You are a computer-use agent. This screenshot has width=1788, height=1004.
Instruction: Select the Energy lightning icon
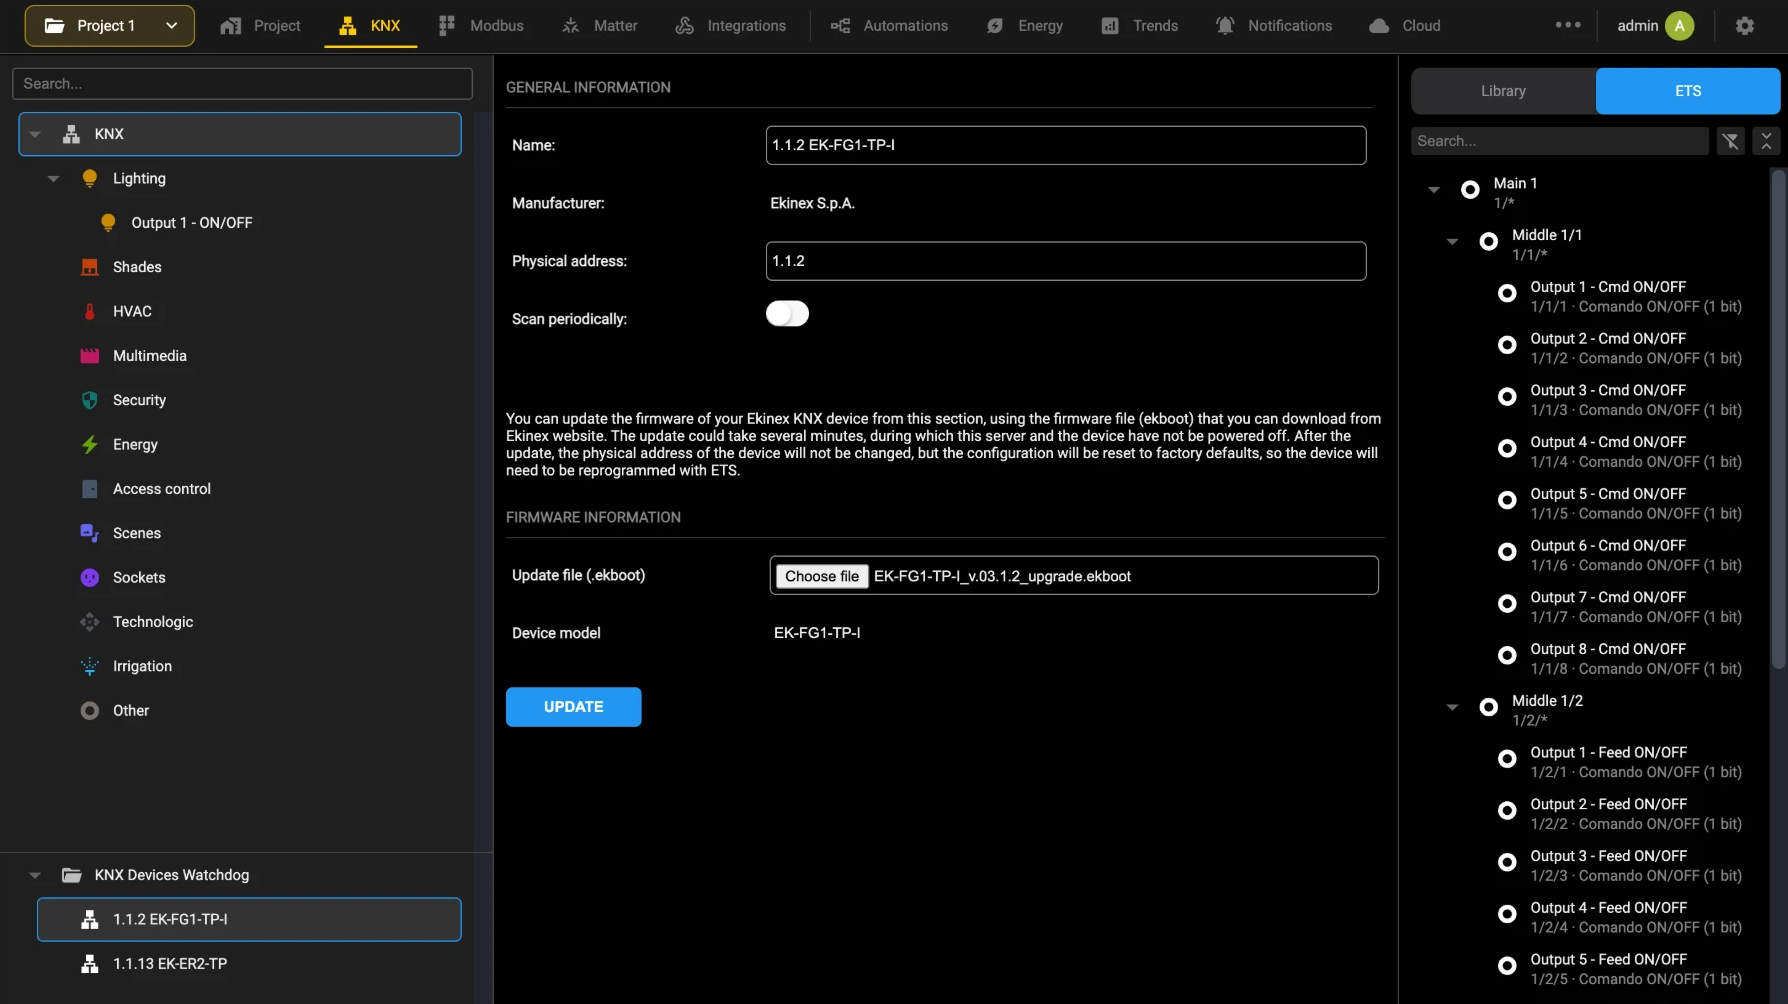click(x=90, y=444)
